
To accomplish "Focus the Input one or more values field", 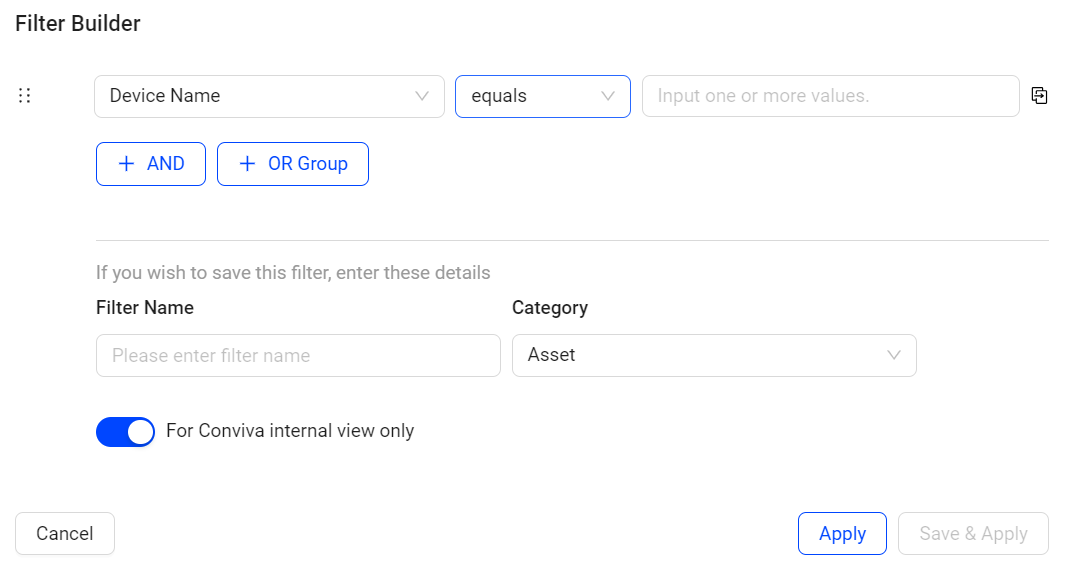I will (831, 96).
